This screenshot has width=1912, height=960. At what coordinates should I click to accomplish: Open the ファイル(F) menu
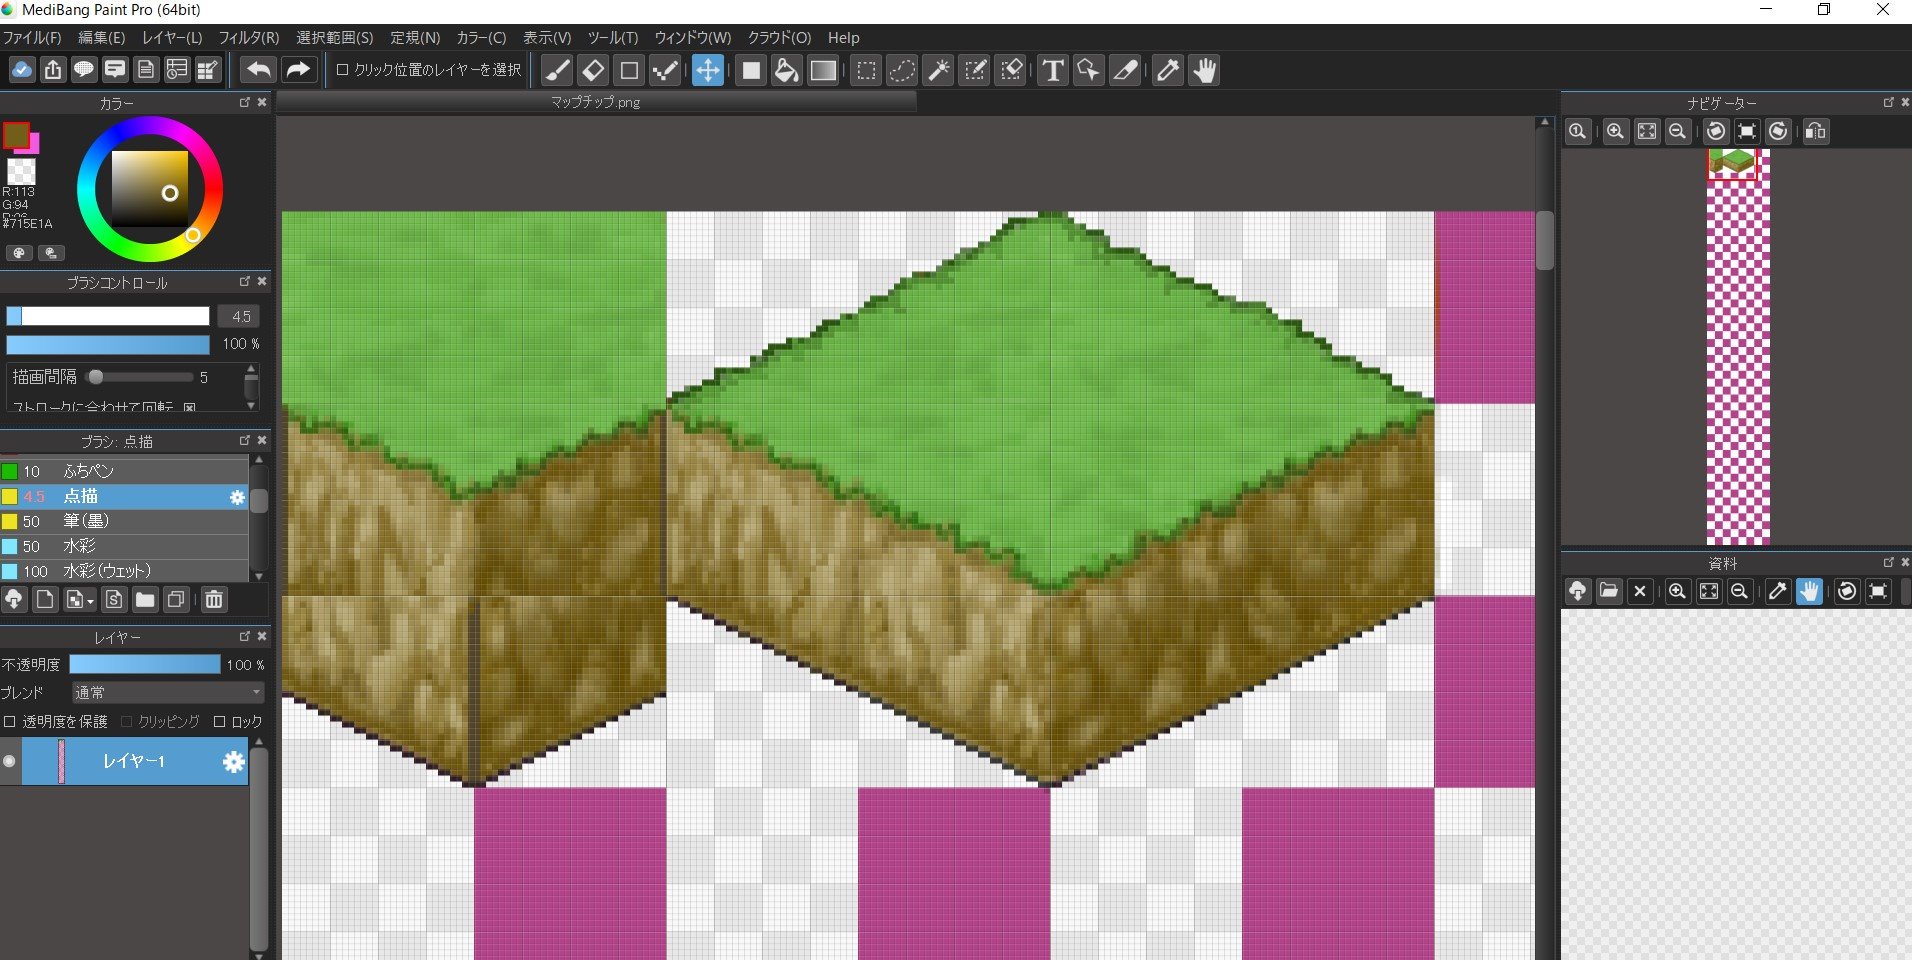click(x=32, y=38)
